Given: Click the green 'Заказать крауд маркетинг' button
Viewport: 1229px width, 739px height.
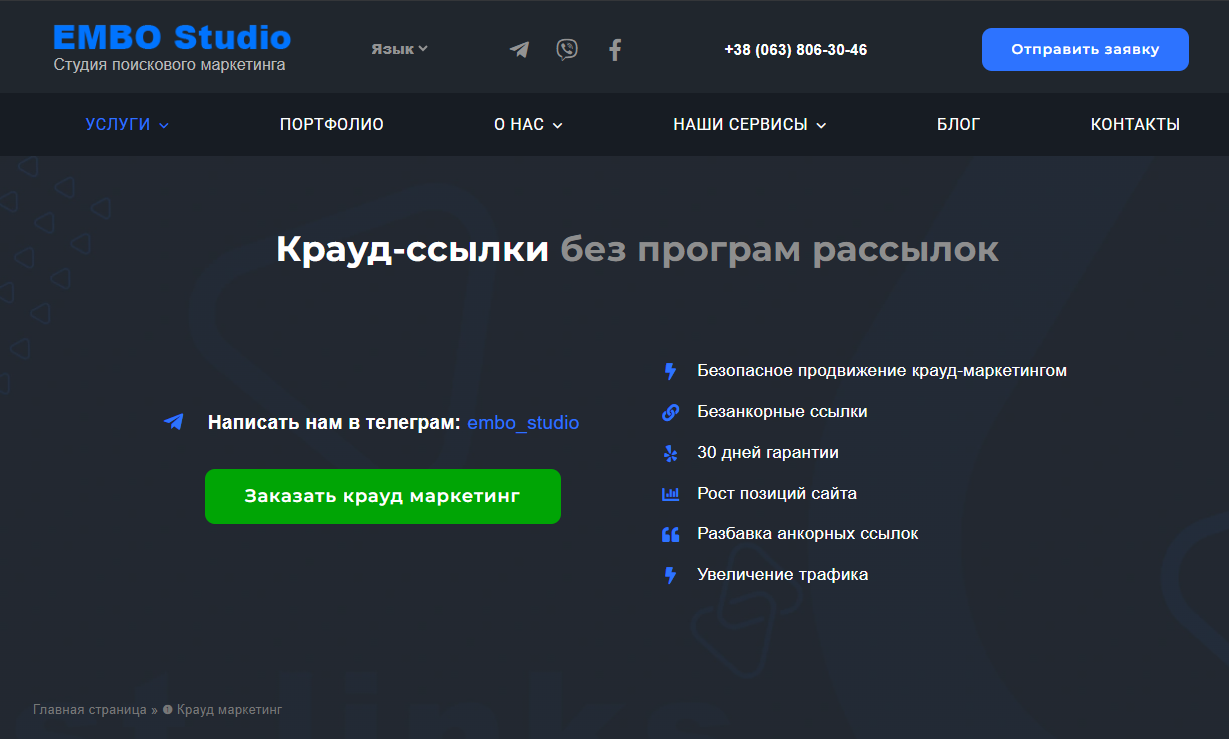Looking at the screenshot, I should click(x=383, y=496).
